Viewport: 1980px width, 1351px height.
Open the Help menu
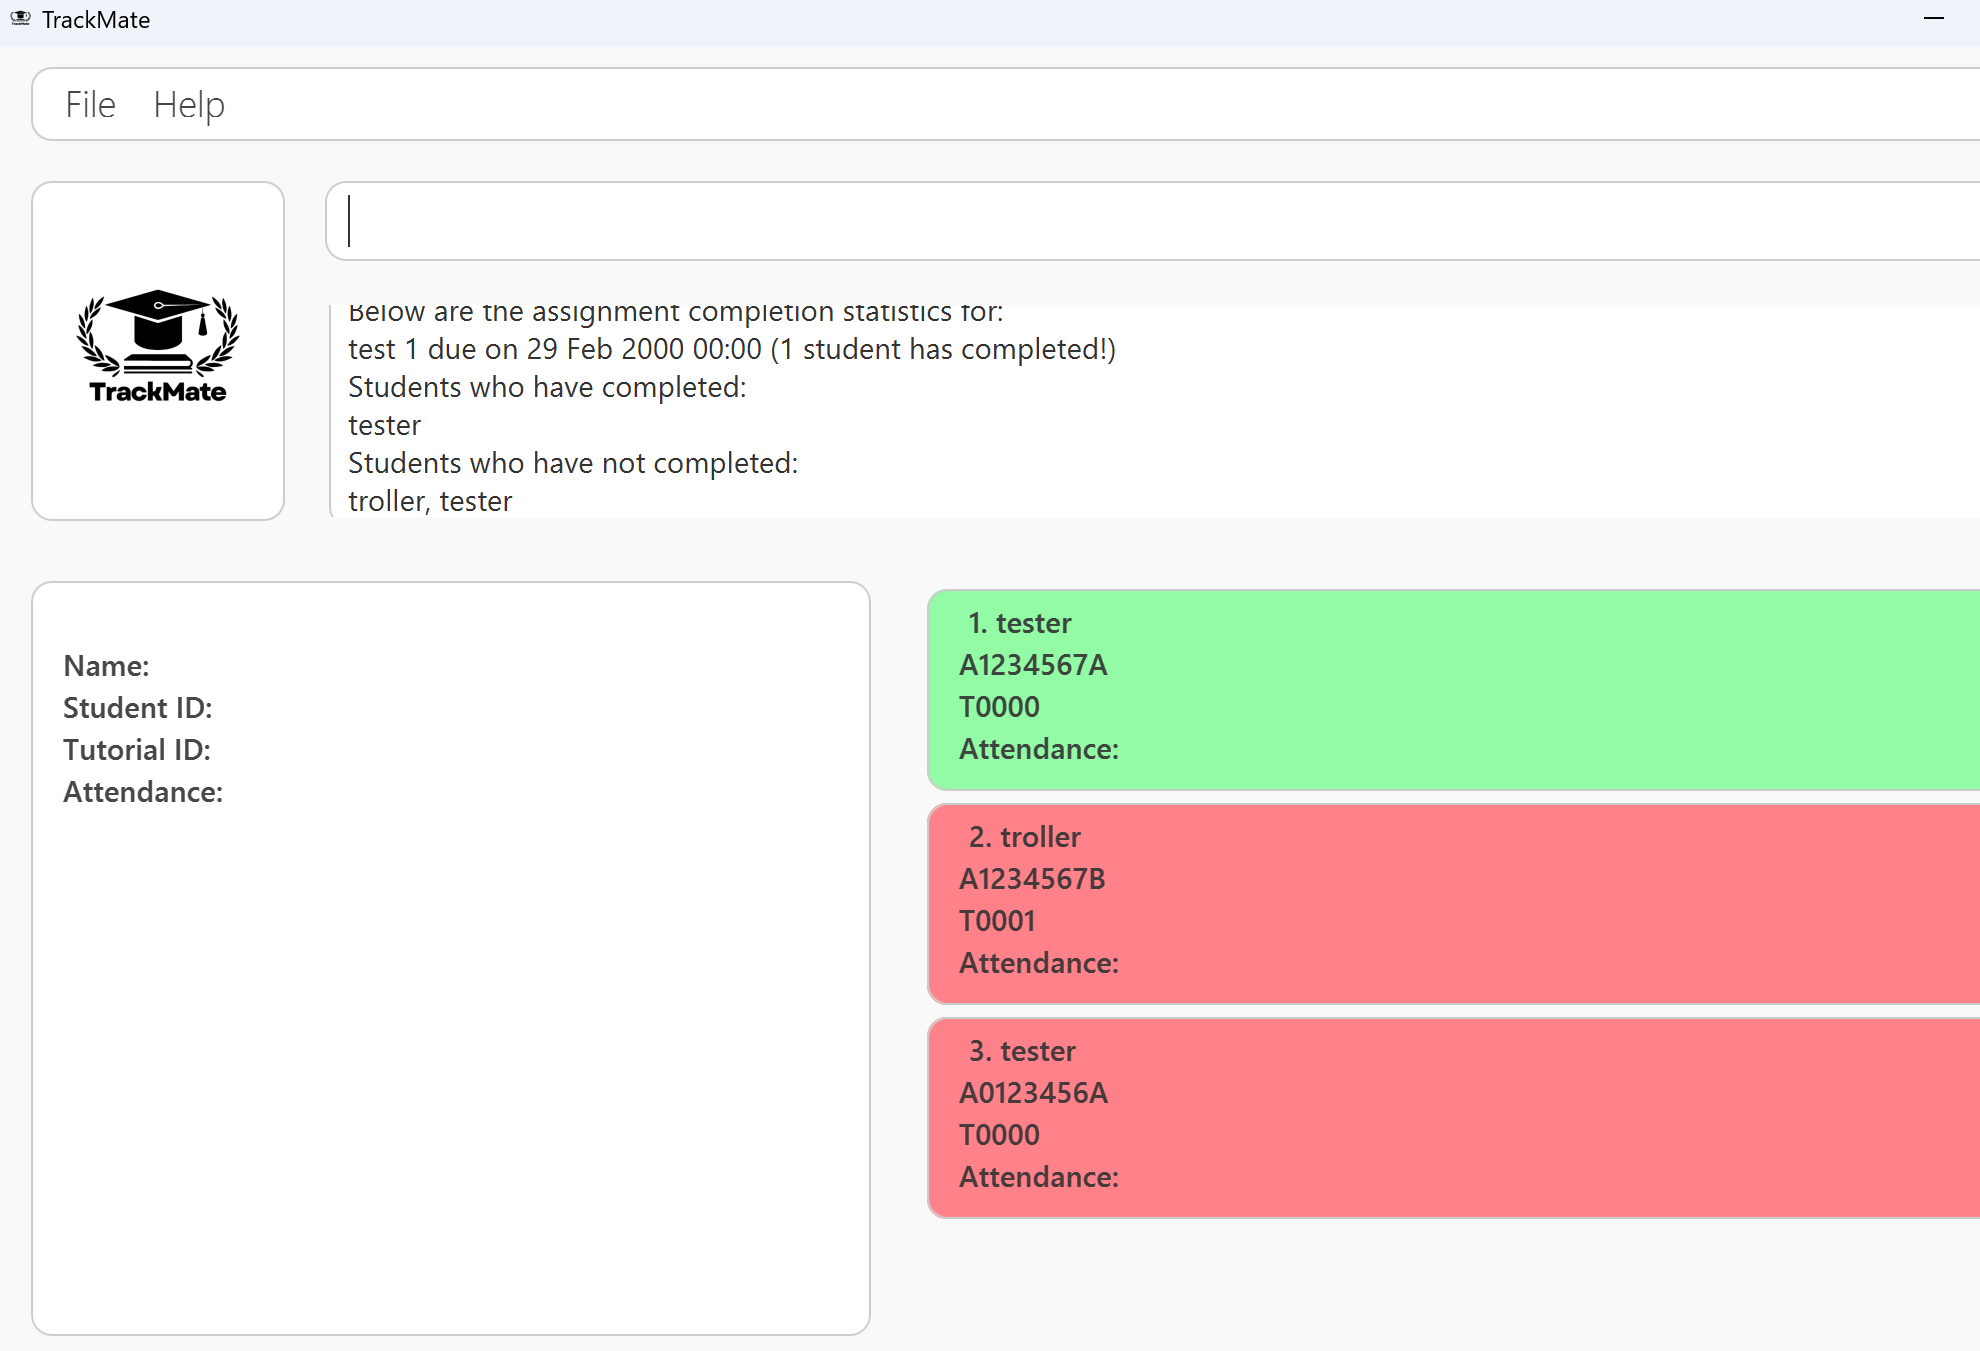click(x=188, y=104)
